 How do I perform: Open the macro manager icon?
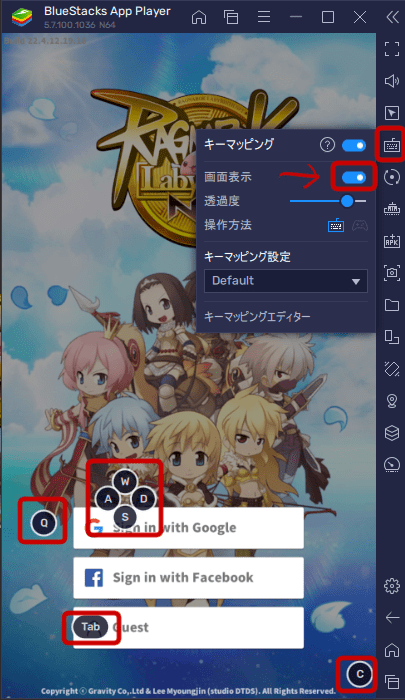click(x=392, y=209)
